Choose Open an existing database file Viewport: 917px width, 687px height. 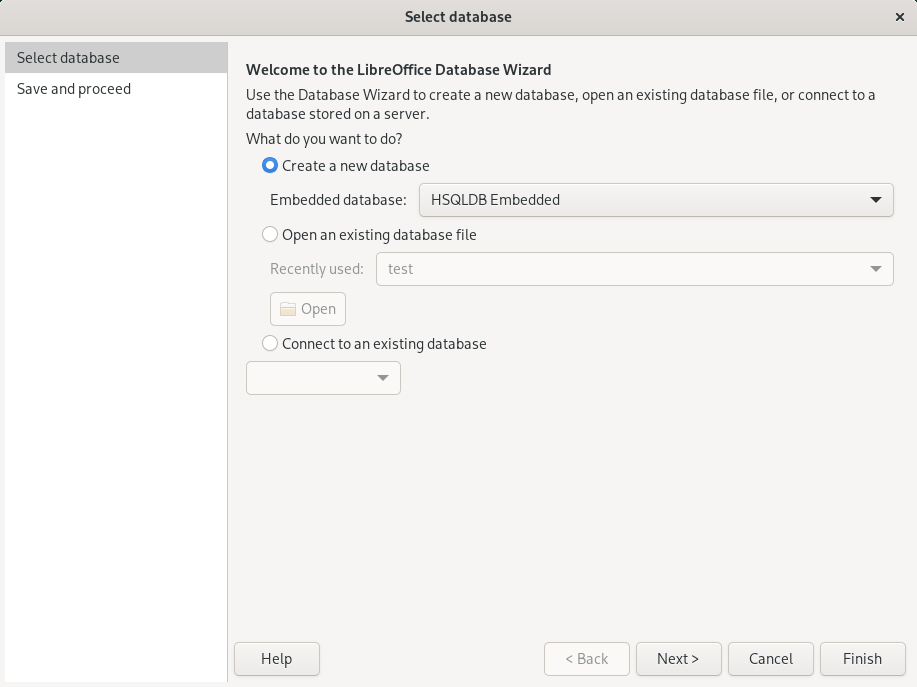270,235
